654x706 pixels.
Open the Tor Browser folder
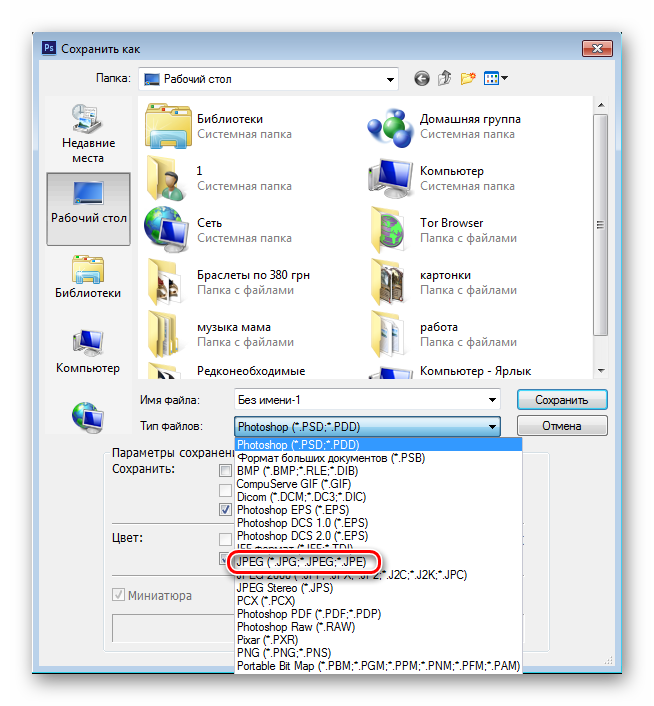pos(442,230)
